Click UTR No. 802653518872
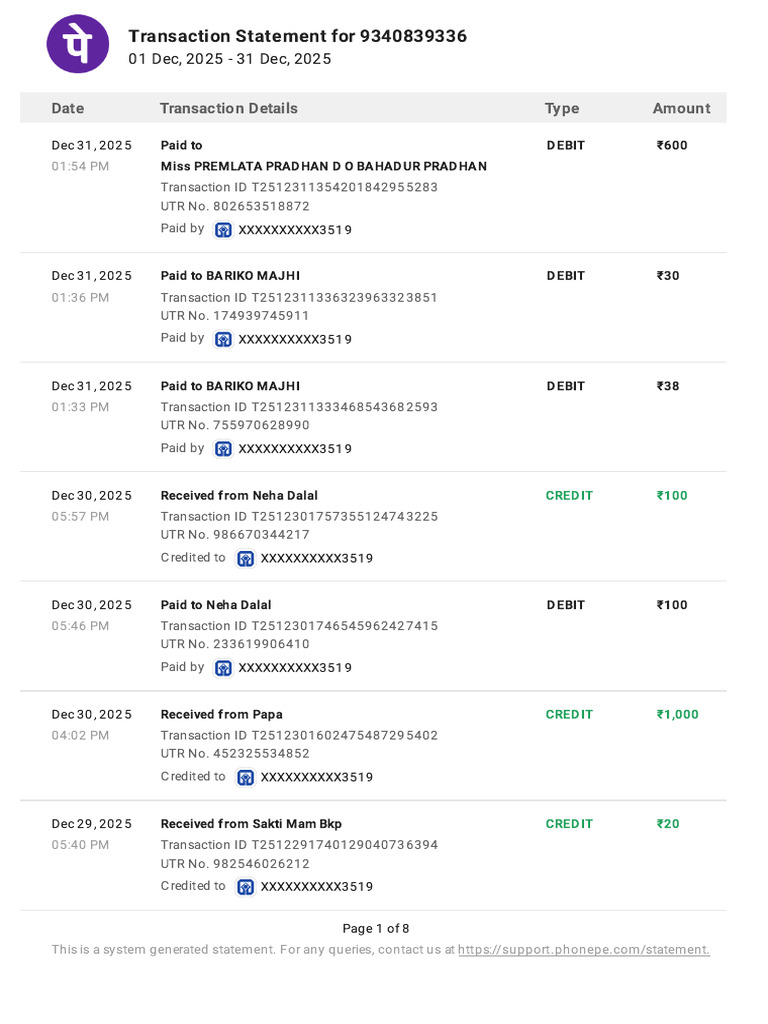The image size is (768, 1024). (x=235, y=206)
